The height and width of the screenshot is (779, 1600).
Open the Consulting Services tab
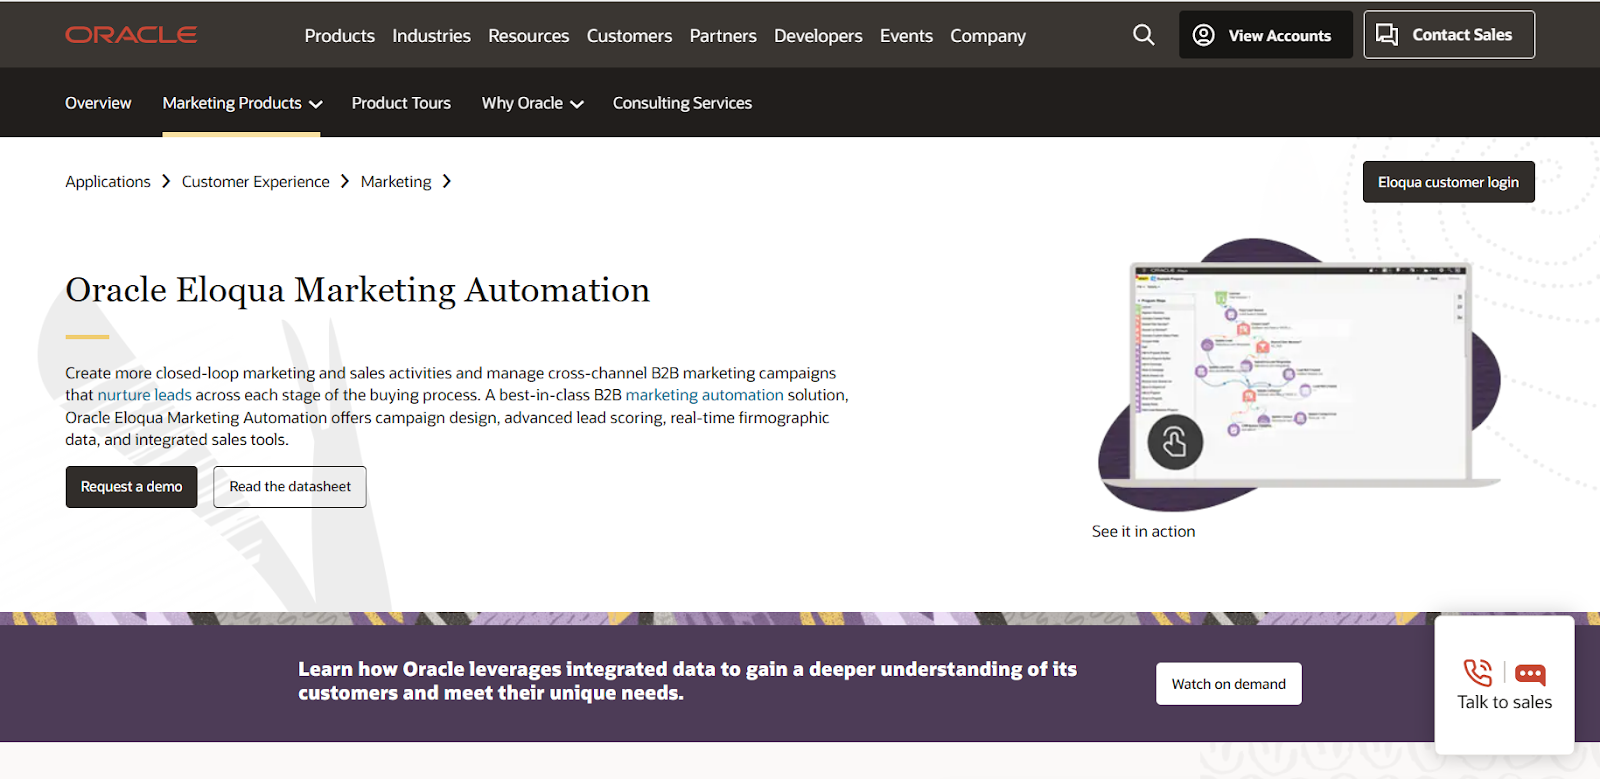(x=682, y=103)
